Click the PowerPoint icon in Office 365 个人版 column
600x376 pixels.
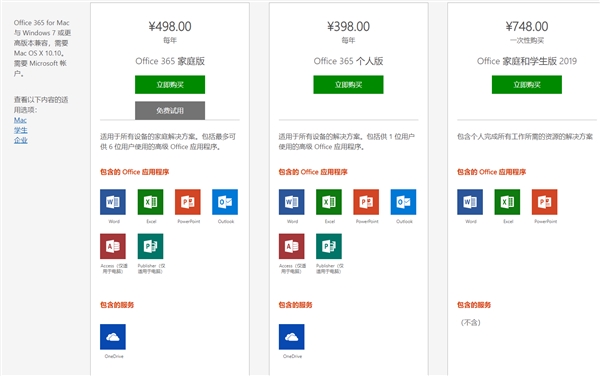pyautogui.click(x=366, y=202)
